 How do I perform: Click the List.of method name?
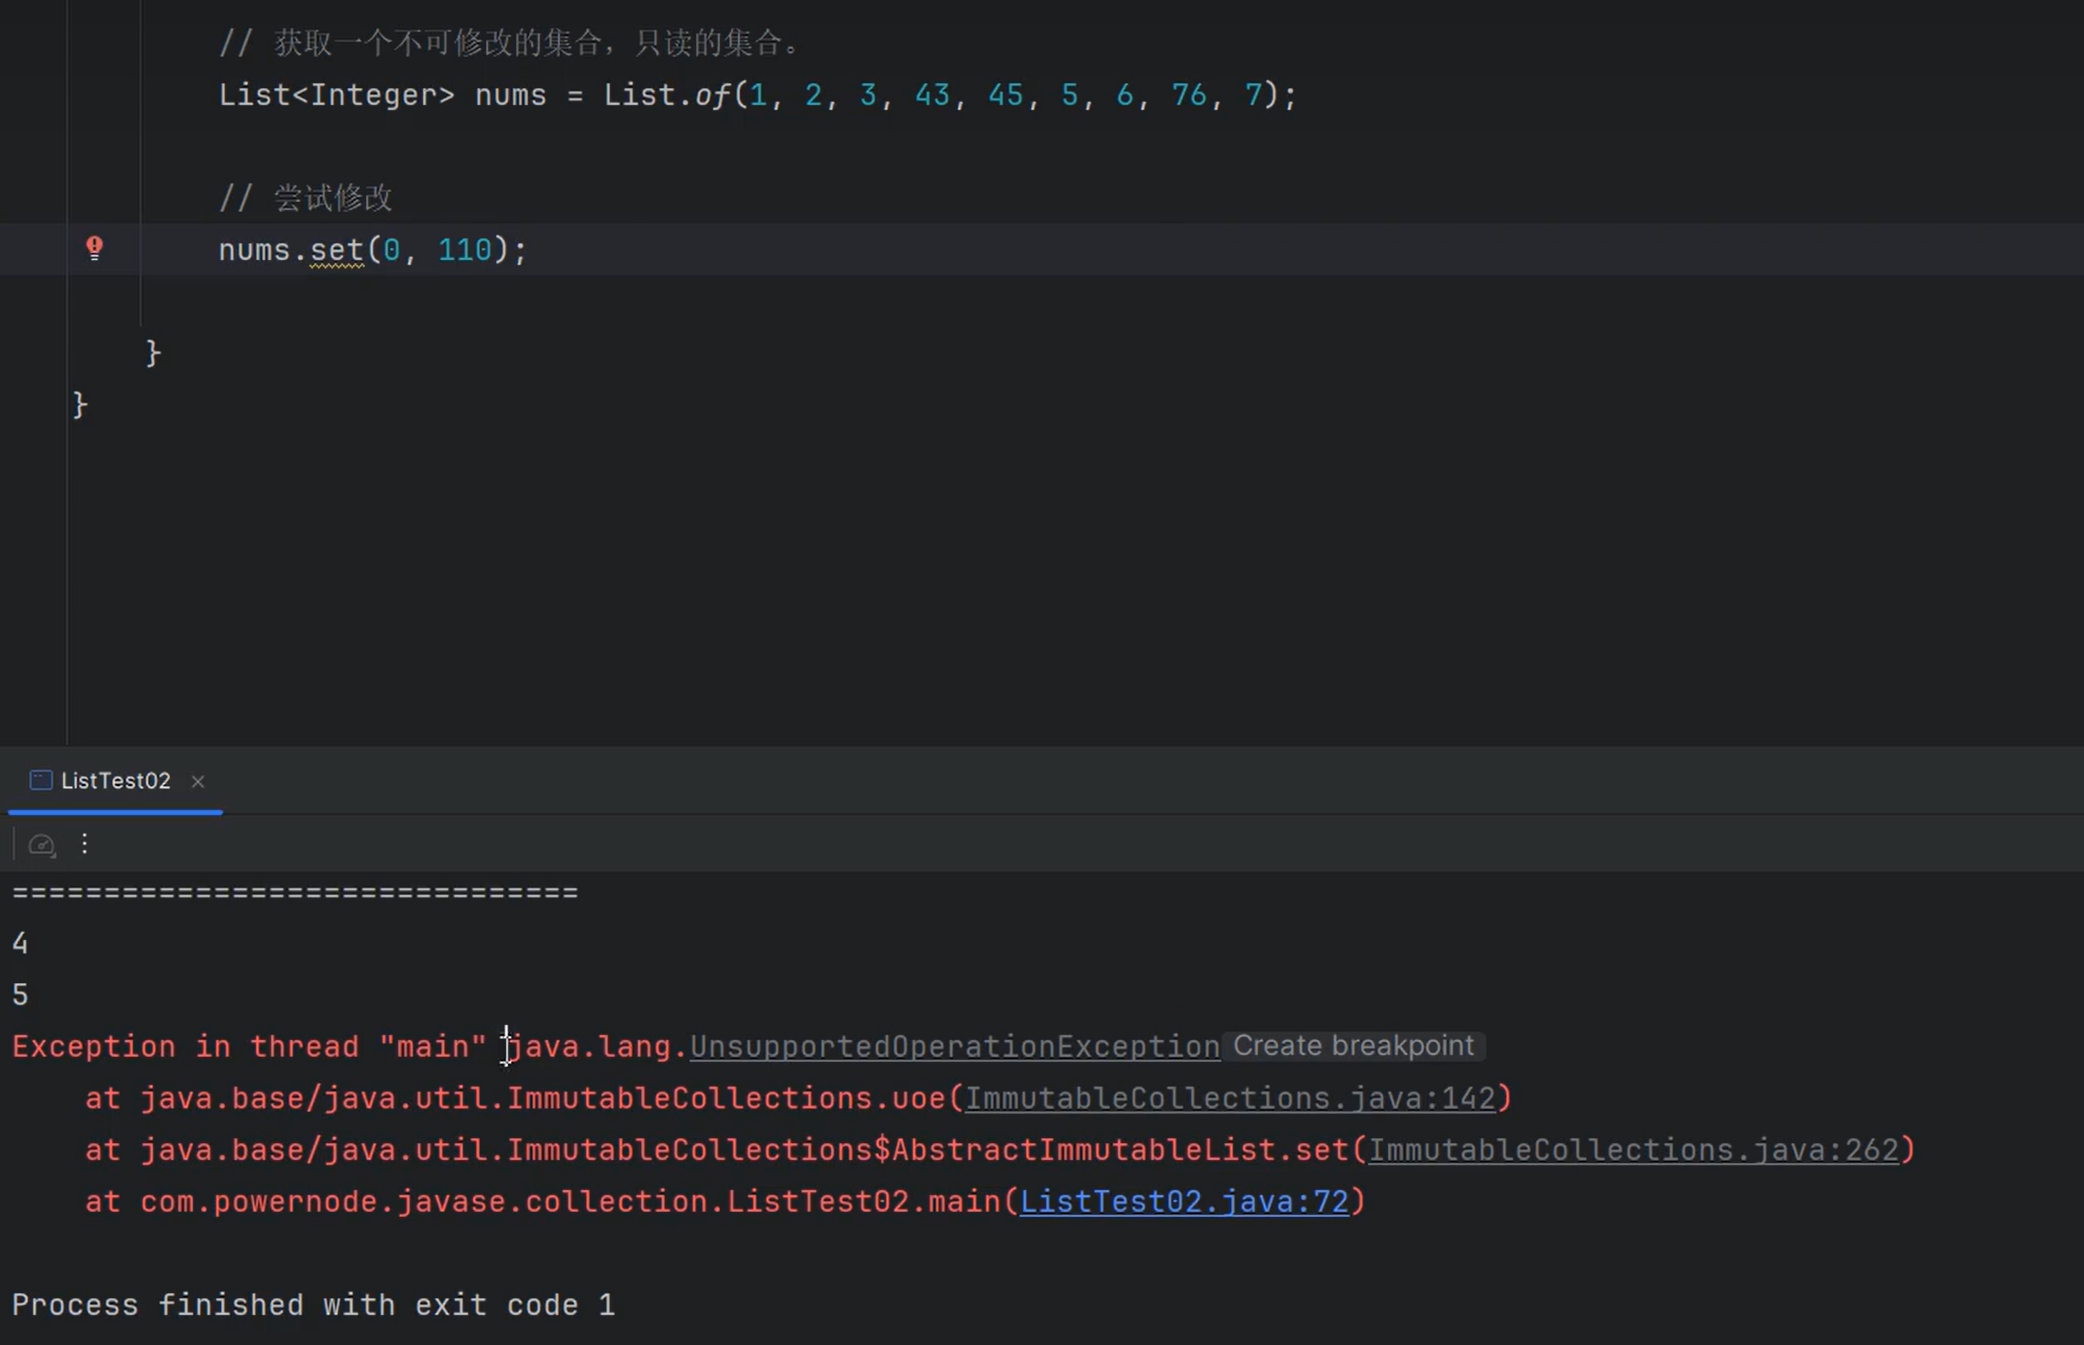click(712, 95)
